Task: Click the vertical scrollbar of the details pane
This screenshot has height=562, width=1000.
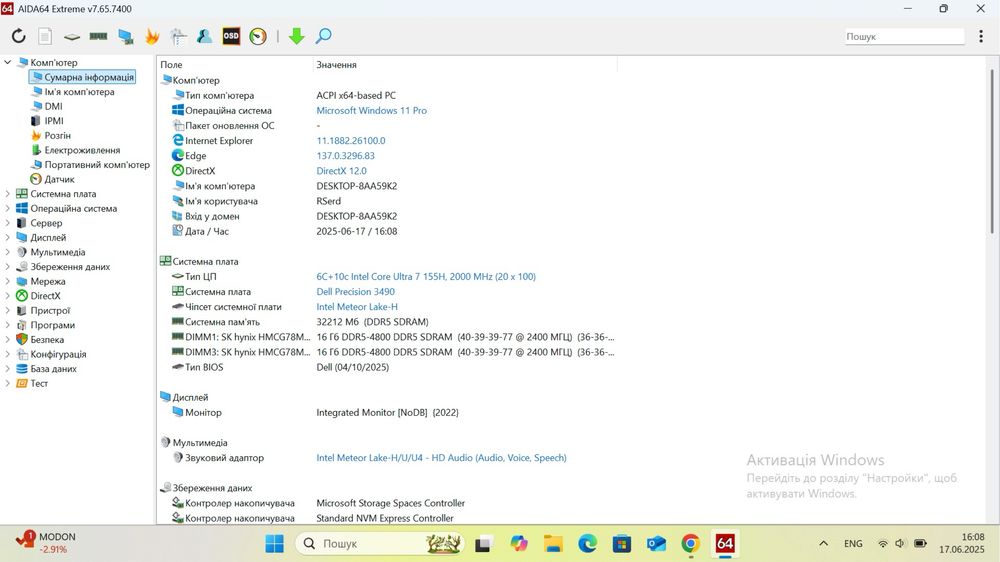Action: [x=992, y=151]
